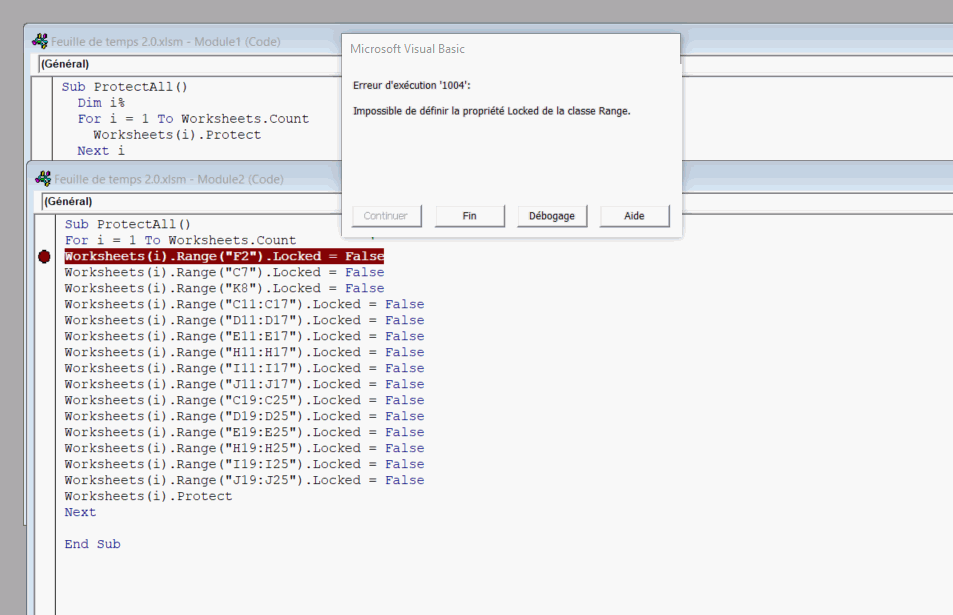Click the Range("I11:I17") code line
The height and width of the screenshot is (615, 953).
(244, 368)
